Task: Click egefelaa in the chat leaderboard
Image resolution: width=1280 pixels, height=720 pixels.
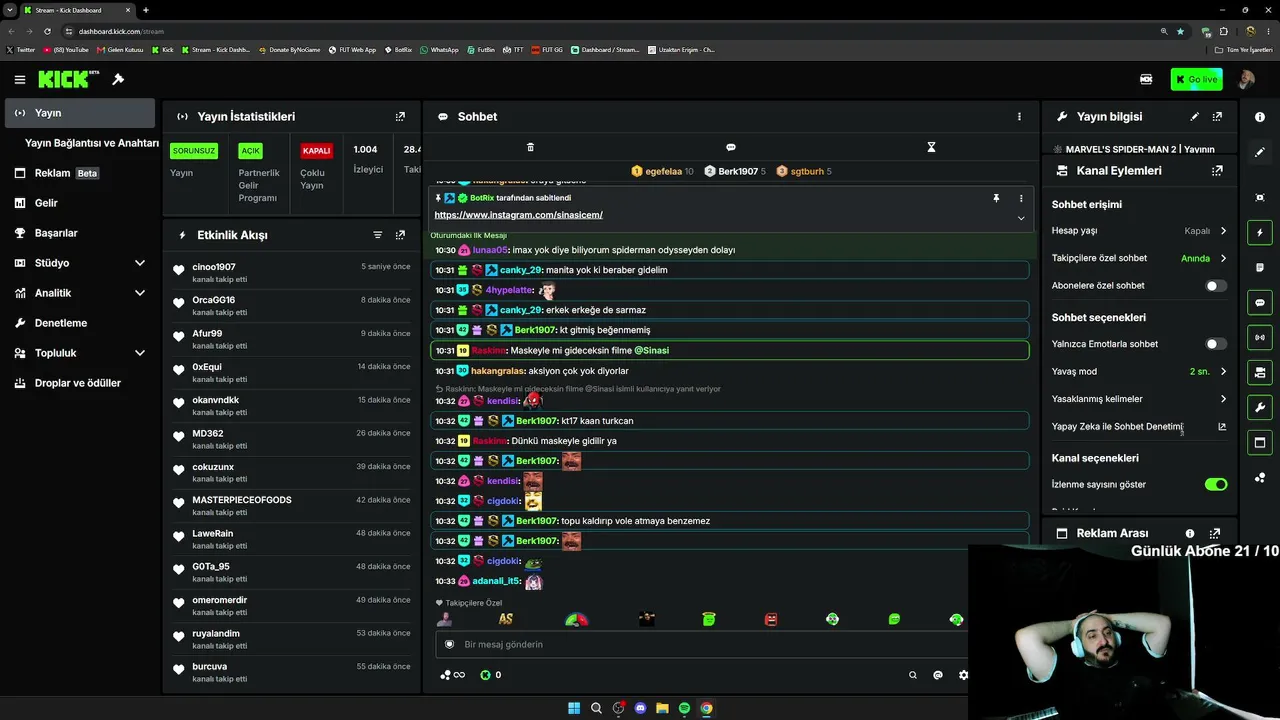Action: coord(663,172)
